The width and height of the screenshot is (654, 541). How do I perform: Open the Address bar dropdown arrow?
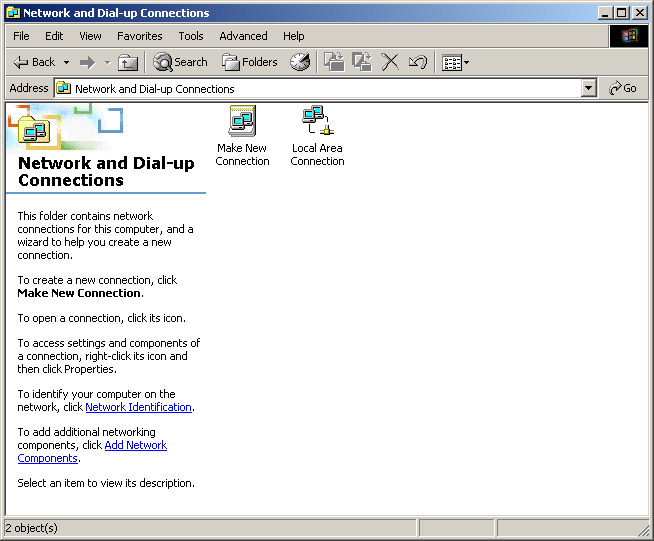(x=589, y=88)
